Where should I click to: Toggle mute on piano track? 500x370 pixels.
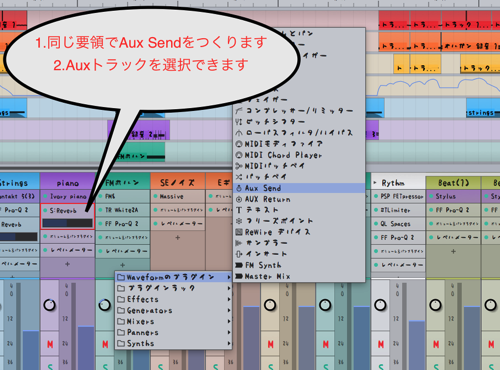(50, 344)
